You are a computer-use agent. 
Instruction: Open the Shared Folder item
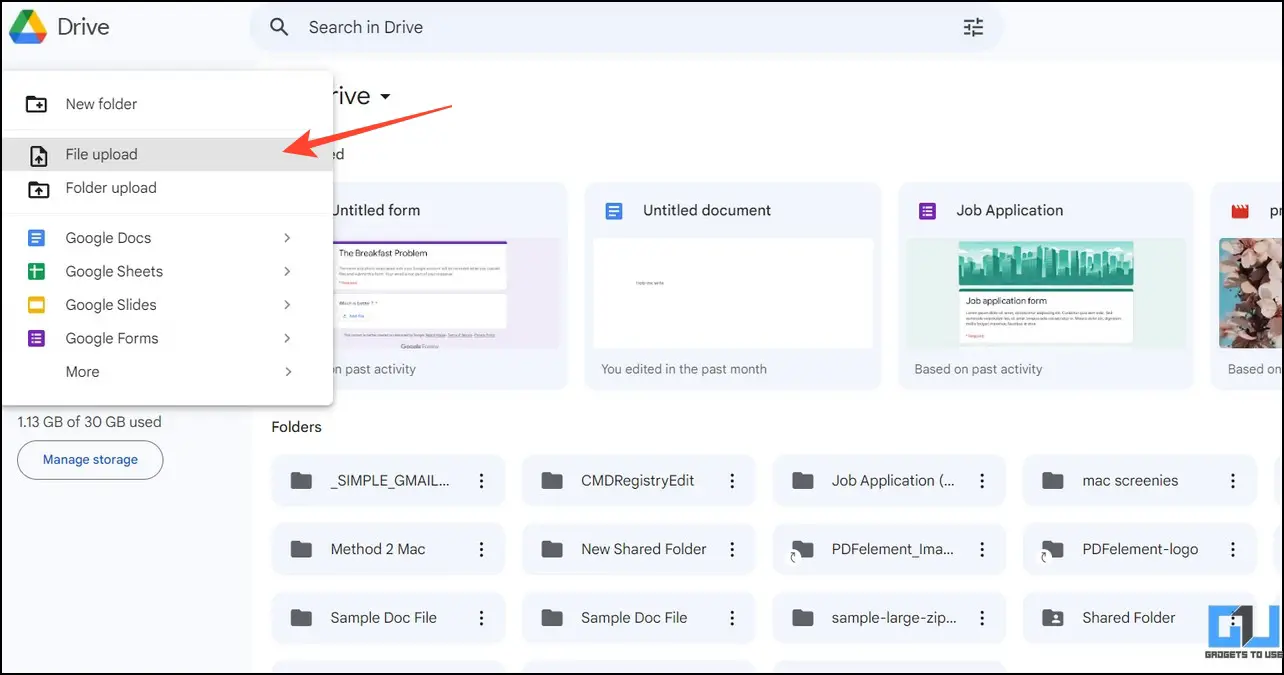point(1139,618)
